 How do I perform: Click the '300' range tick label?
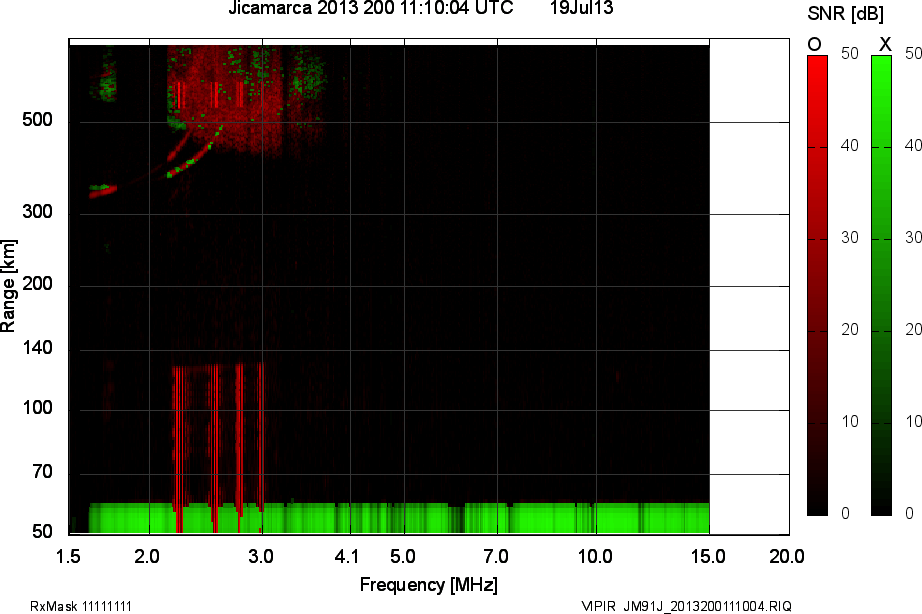37,212
